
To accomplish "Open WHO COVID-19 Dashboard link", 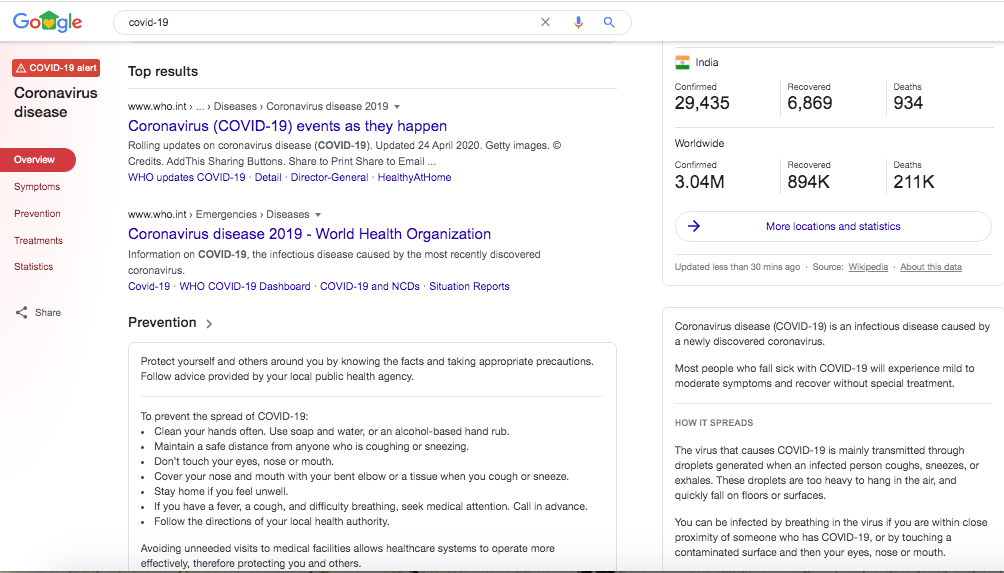I will (245, 286).
